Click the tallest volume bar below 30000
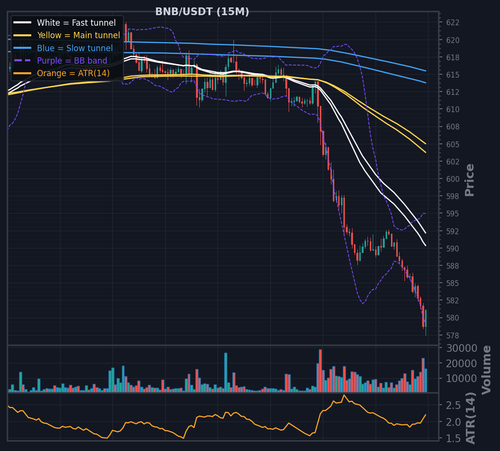Image resolution: width=500 pixels, height=451 pixels. 320,371
